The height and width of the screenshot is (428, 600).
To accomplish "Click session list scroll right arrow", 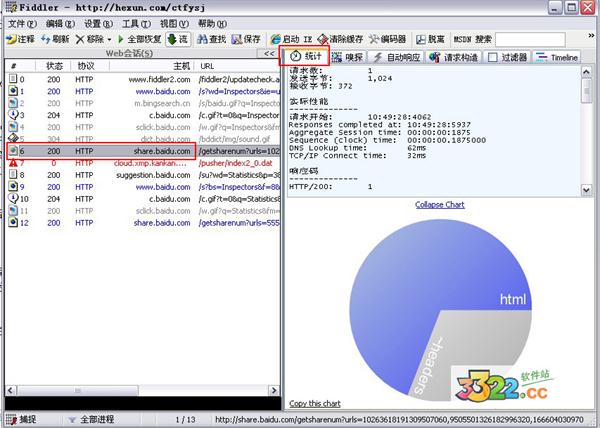I will click(274, 391).
